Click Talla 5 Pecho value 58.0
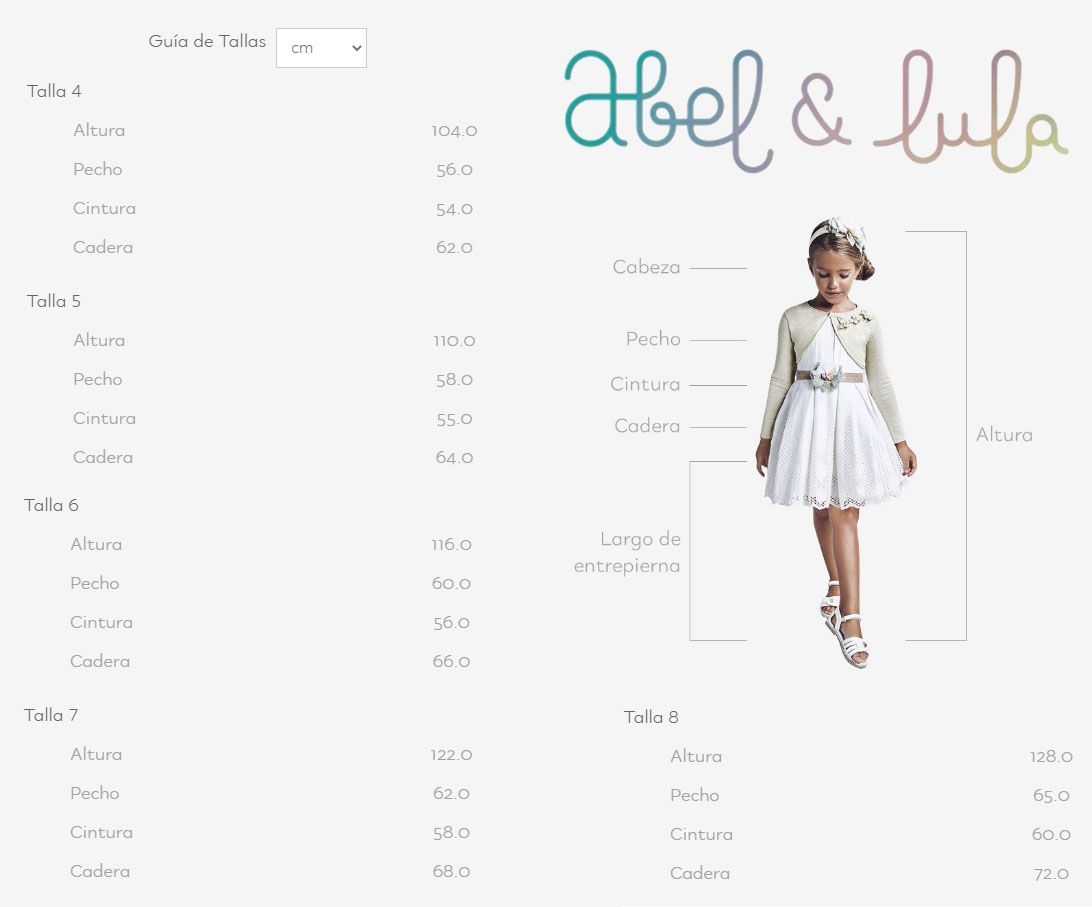This screenshot has height=907, width=1092. (454, 380)
